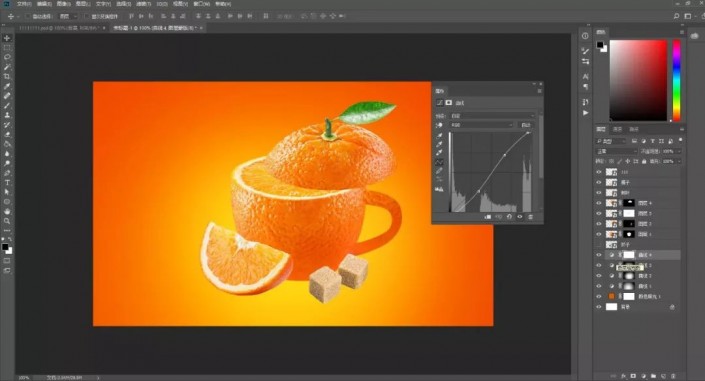The height and width of the screenshot is (381, 705).
Task: Select the Lasso tool
Action: point(7,57)
